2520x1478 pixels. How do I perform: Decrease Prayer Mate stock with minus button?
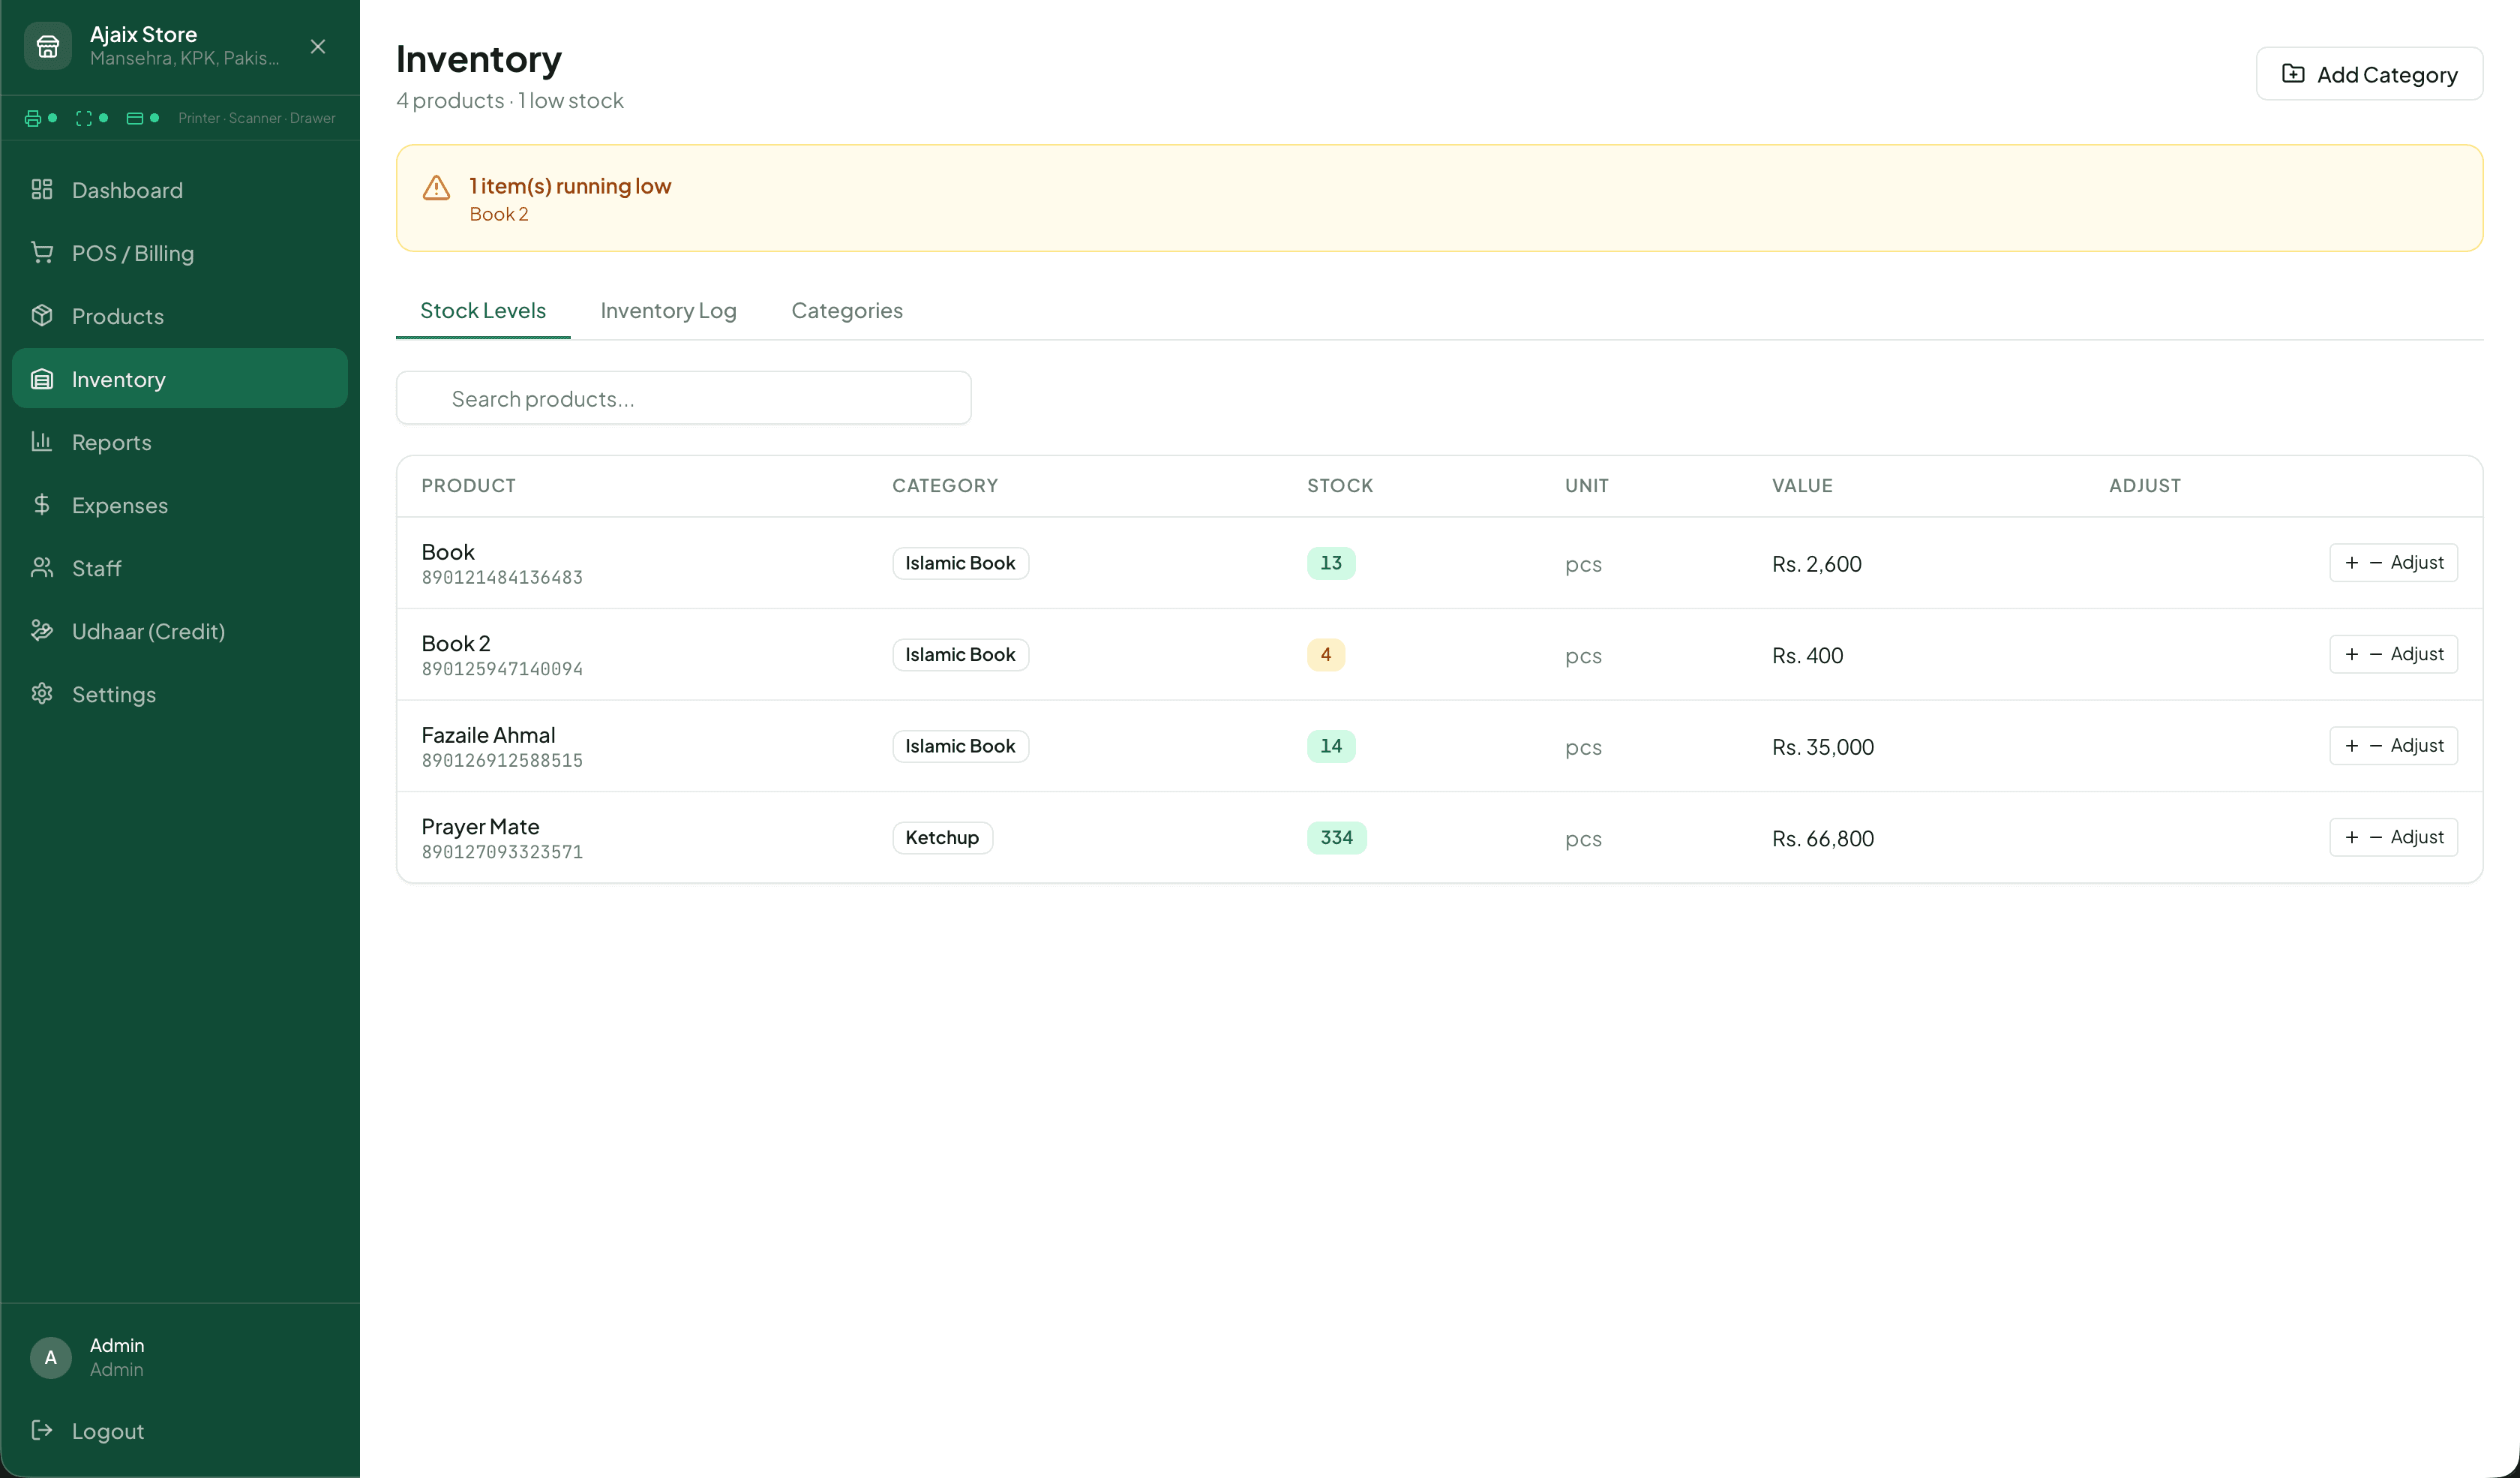[x=2377, y=837]
